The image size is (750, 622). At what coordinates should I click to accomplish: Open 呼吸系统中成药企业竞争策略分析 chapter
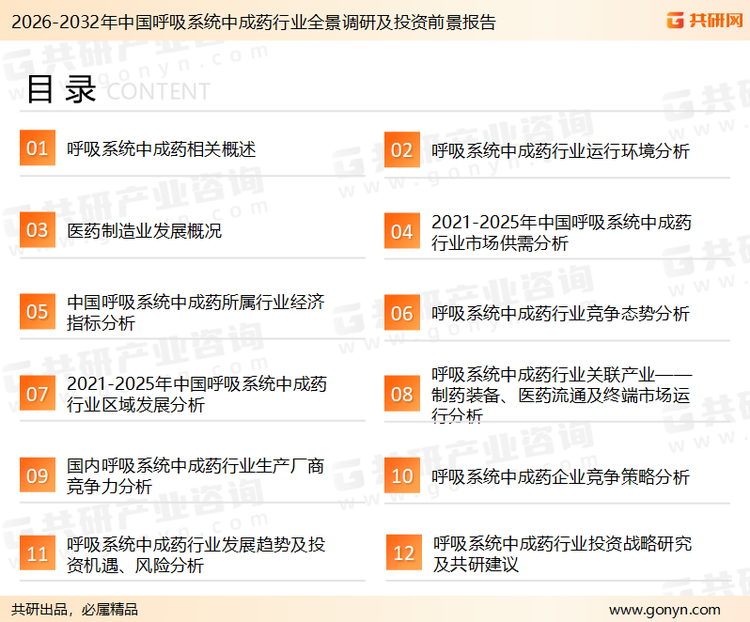tap(560, 477)
